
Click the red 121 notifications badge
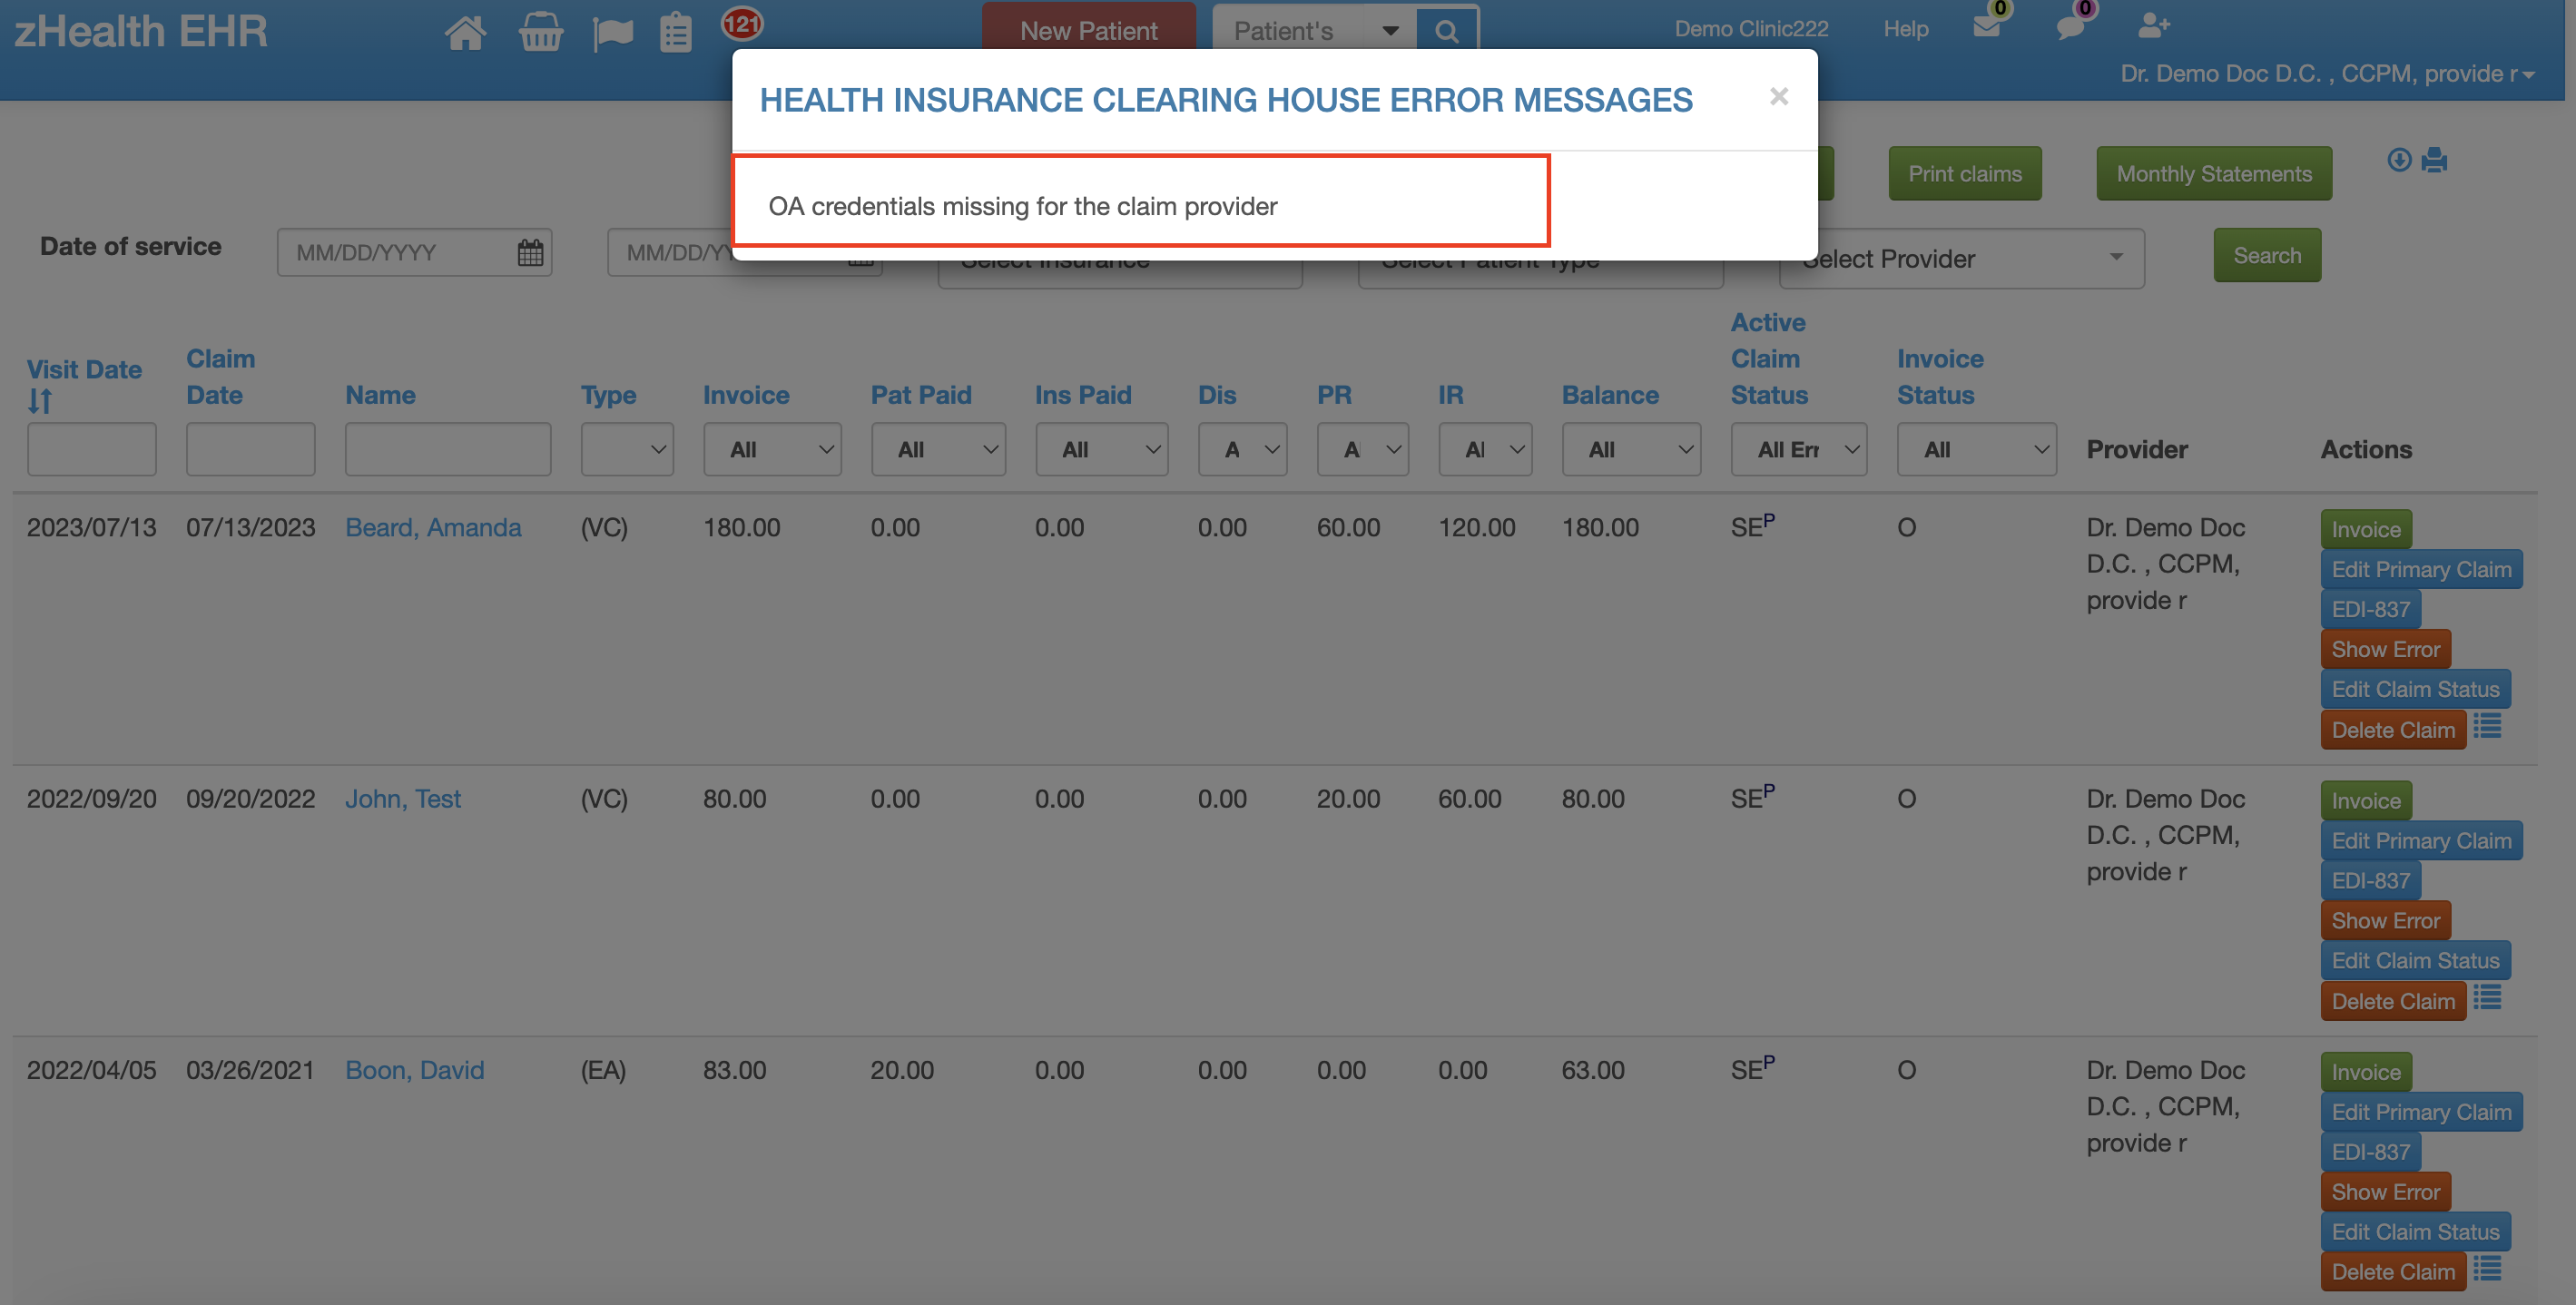tap(743, 25)
